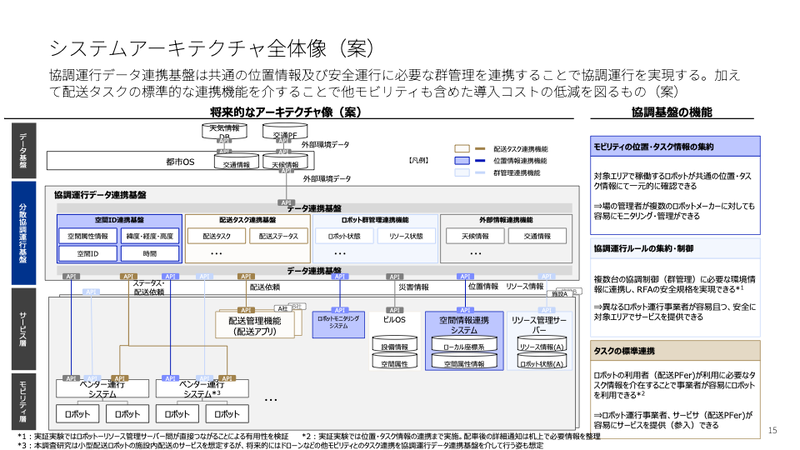Click the 空間属性 cylinder under ビルOS
The image size is (800, 450).
click(x=395, y=364)
